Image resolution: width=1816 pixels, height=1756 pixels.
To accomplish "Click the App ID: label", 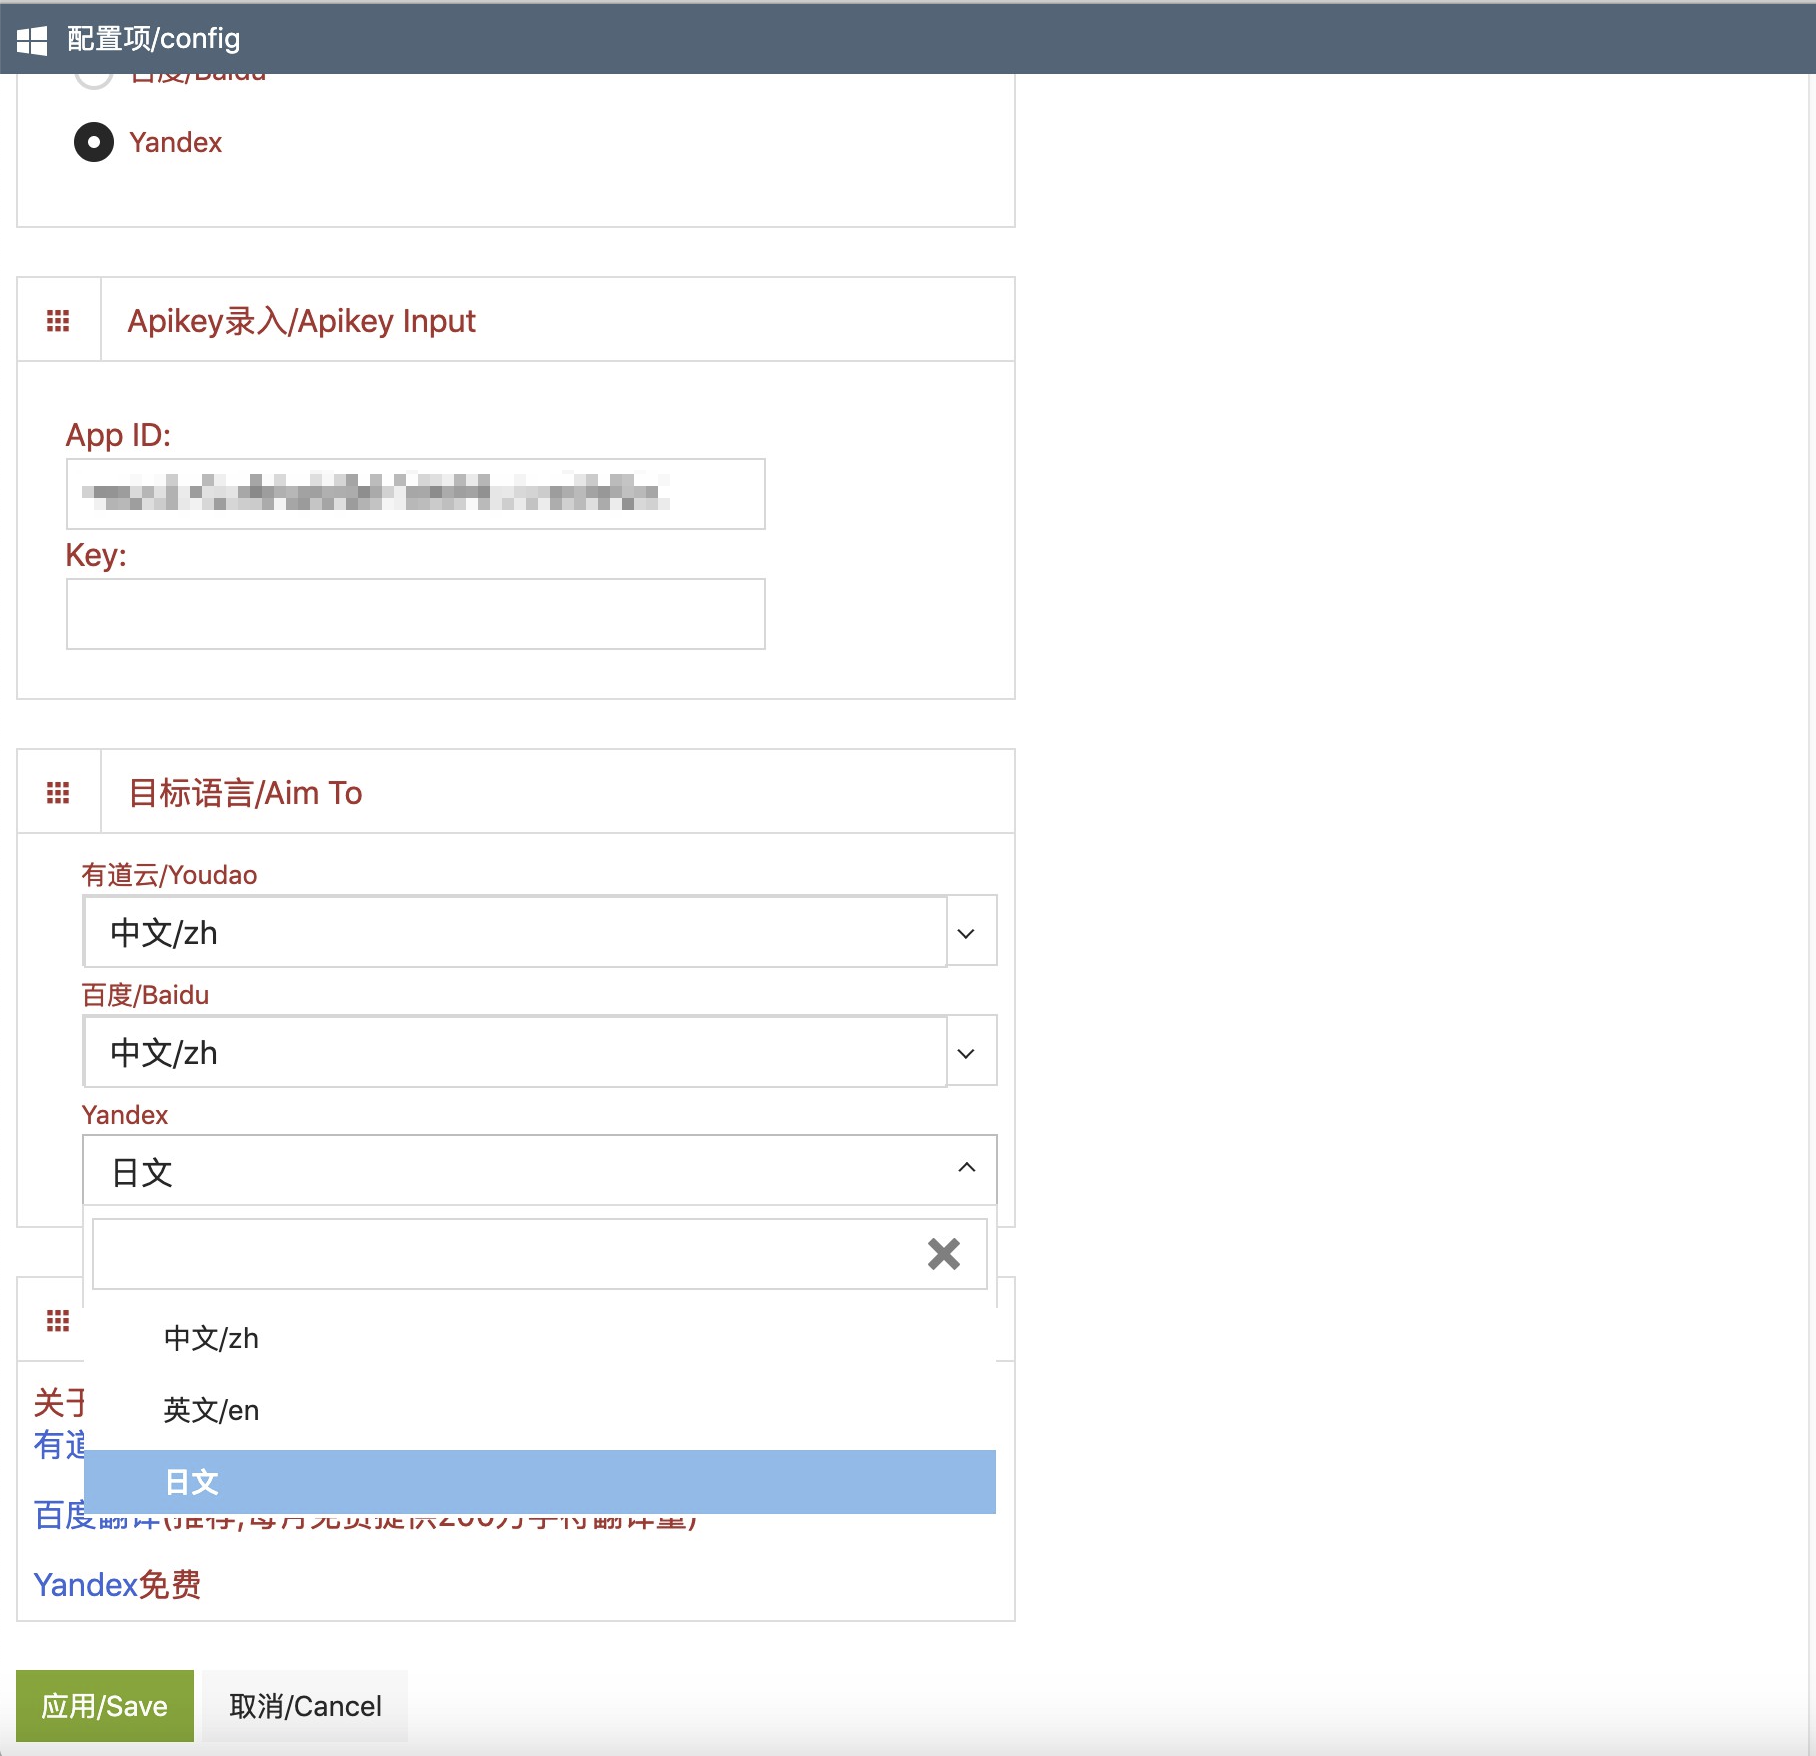I will pos(118,435).
